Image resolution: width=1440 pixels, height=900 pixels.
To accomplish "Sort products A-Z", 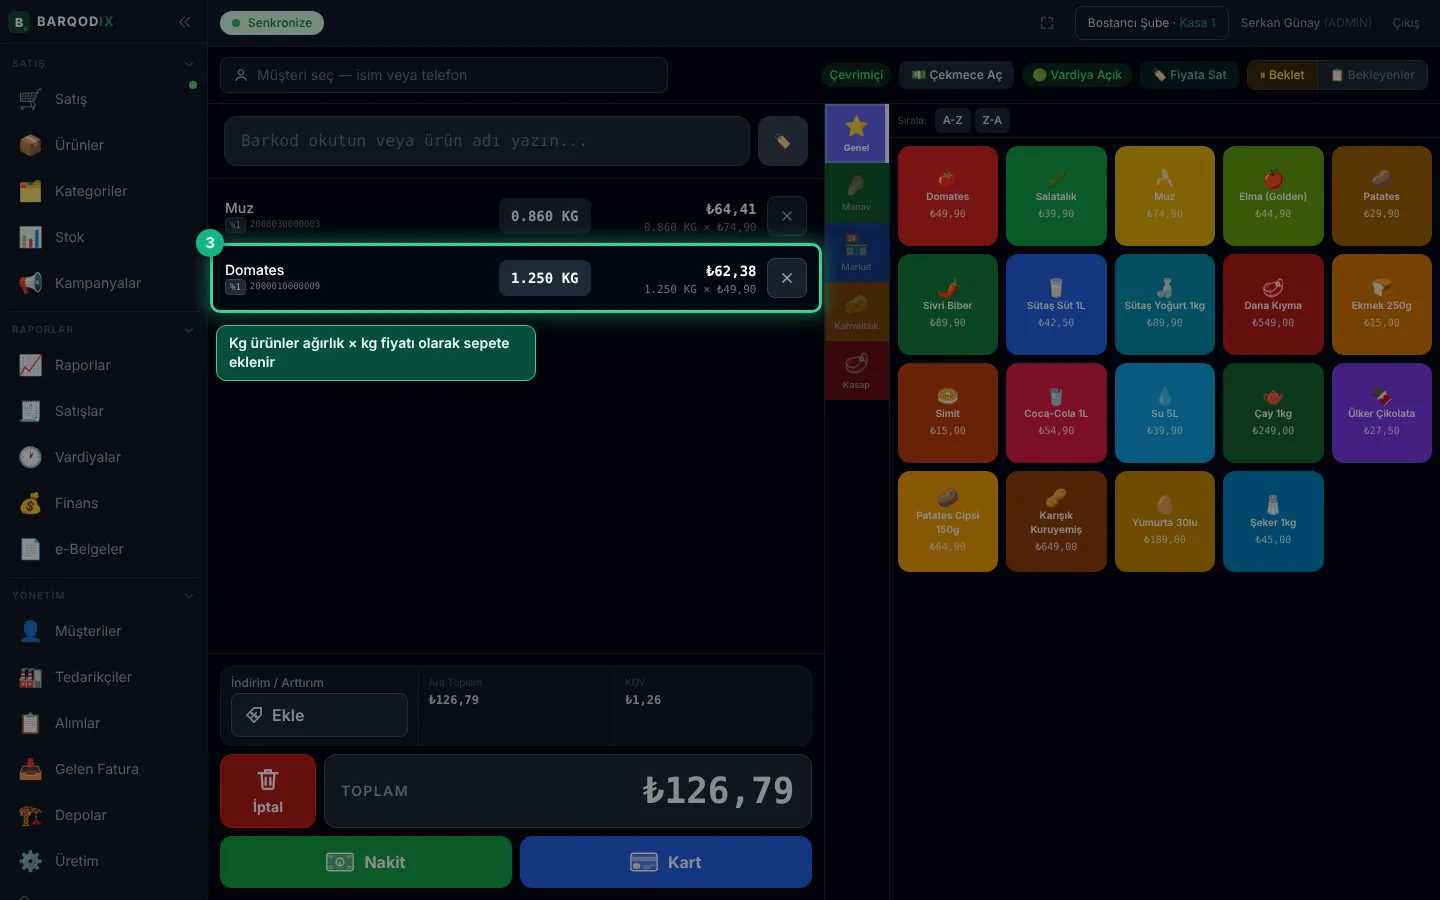I will pyautogui.click(x=953, y=120).
